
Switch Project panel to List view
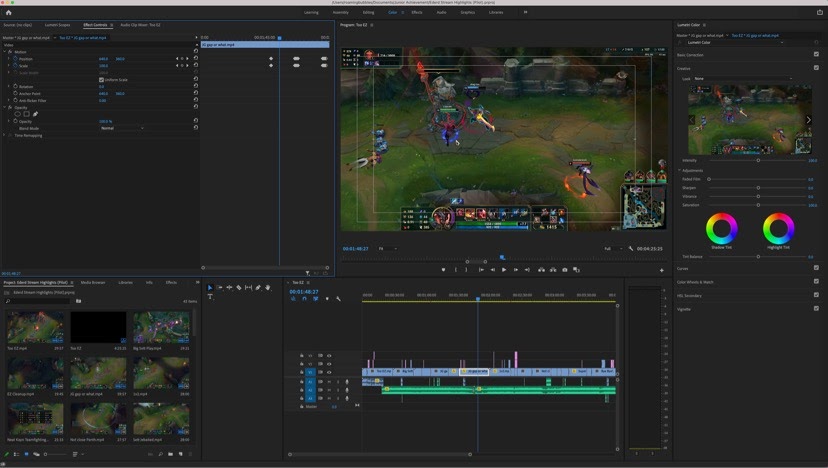[16, 454]
